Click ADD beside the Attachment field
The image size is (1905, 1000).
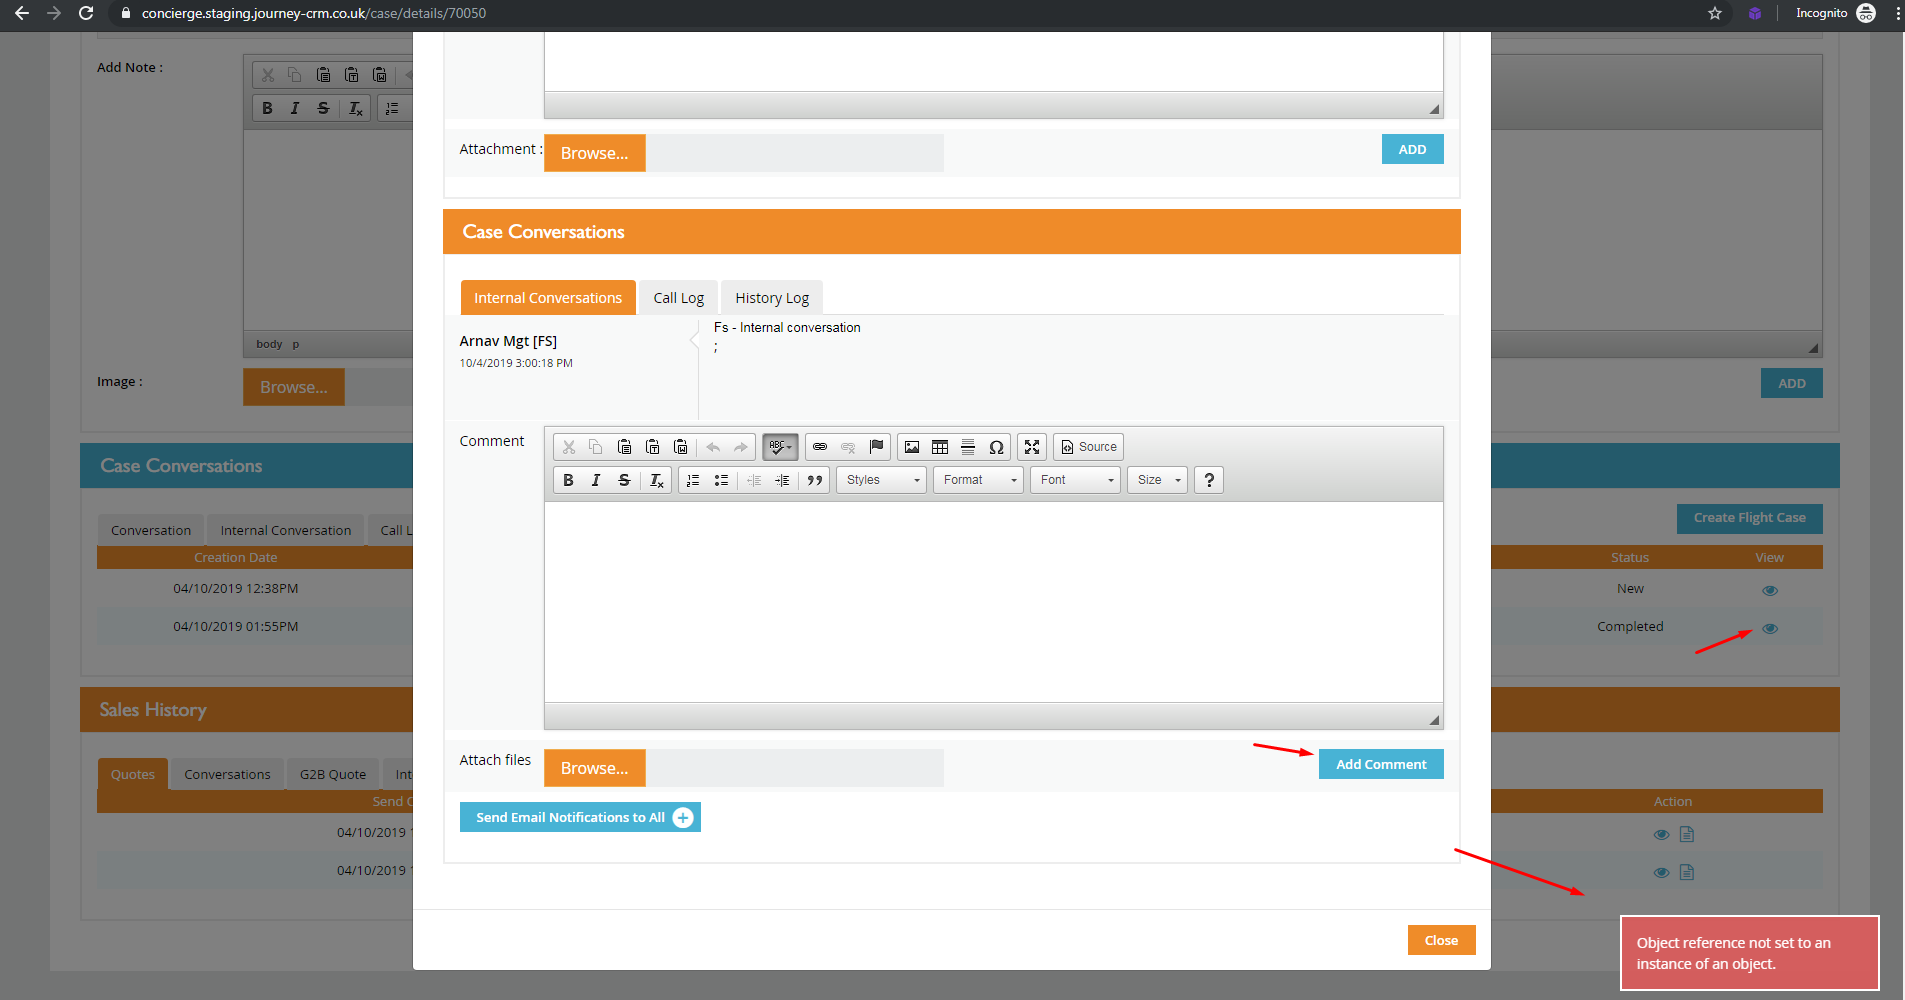[x=1412, y=149]
